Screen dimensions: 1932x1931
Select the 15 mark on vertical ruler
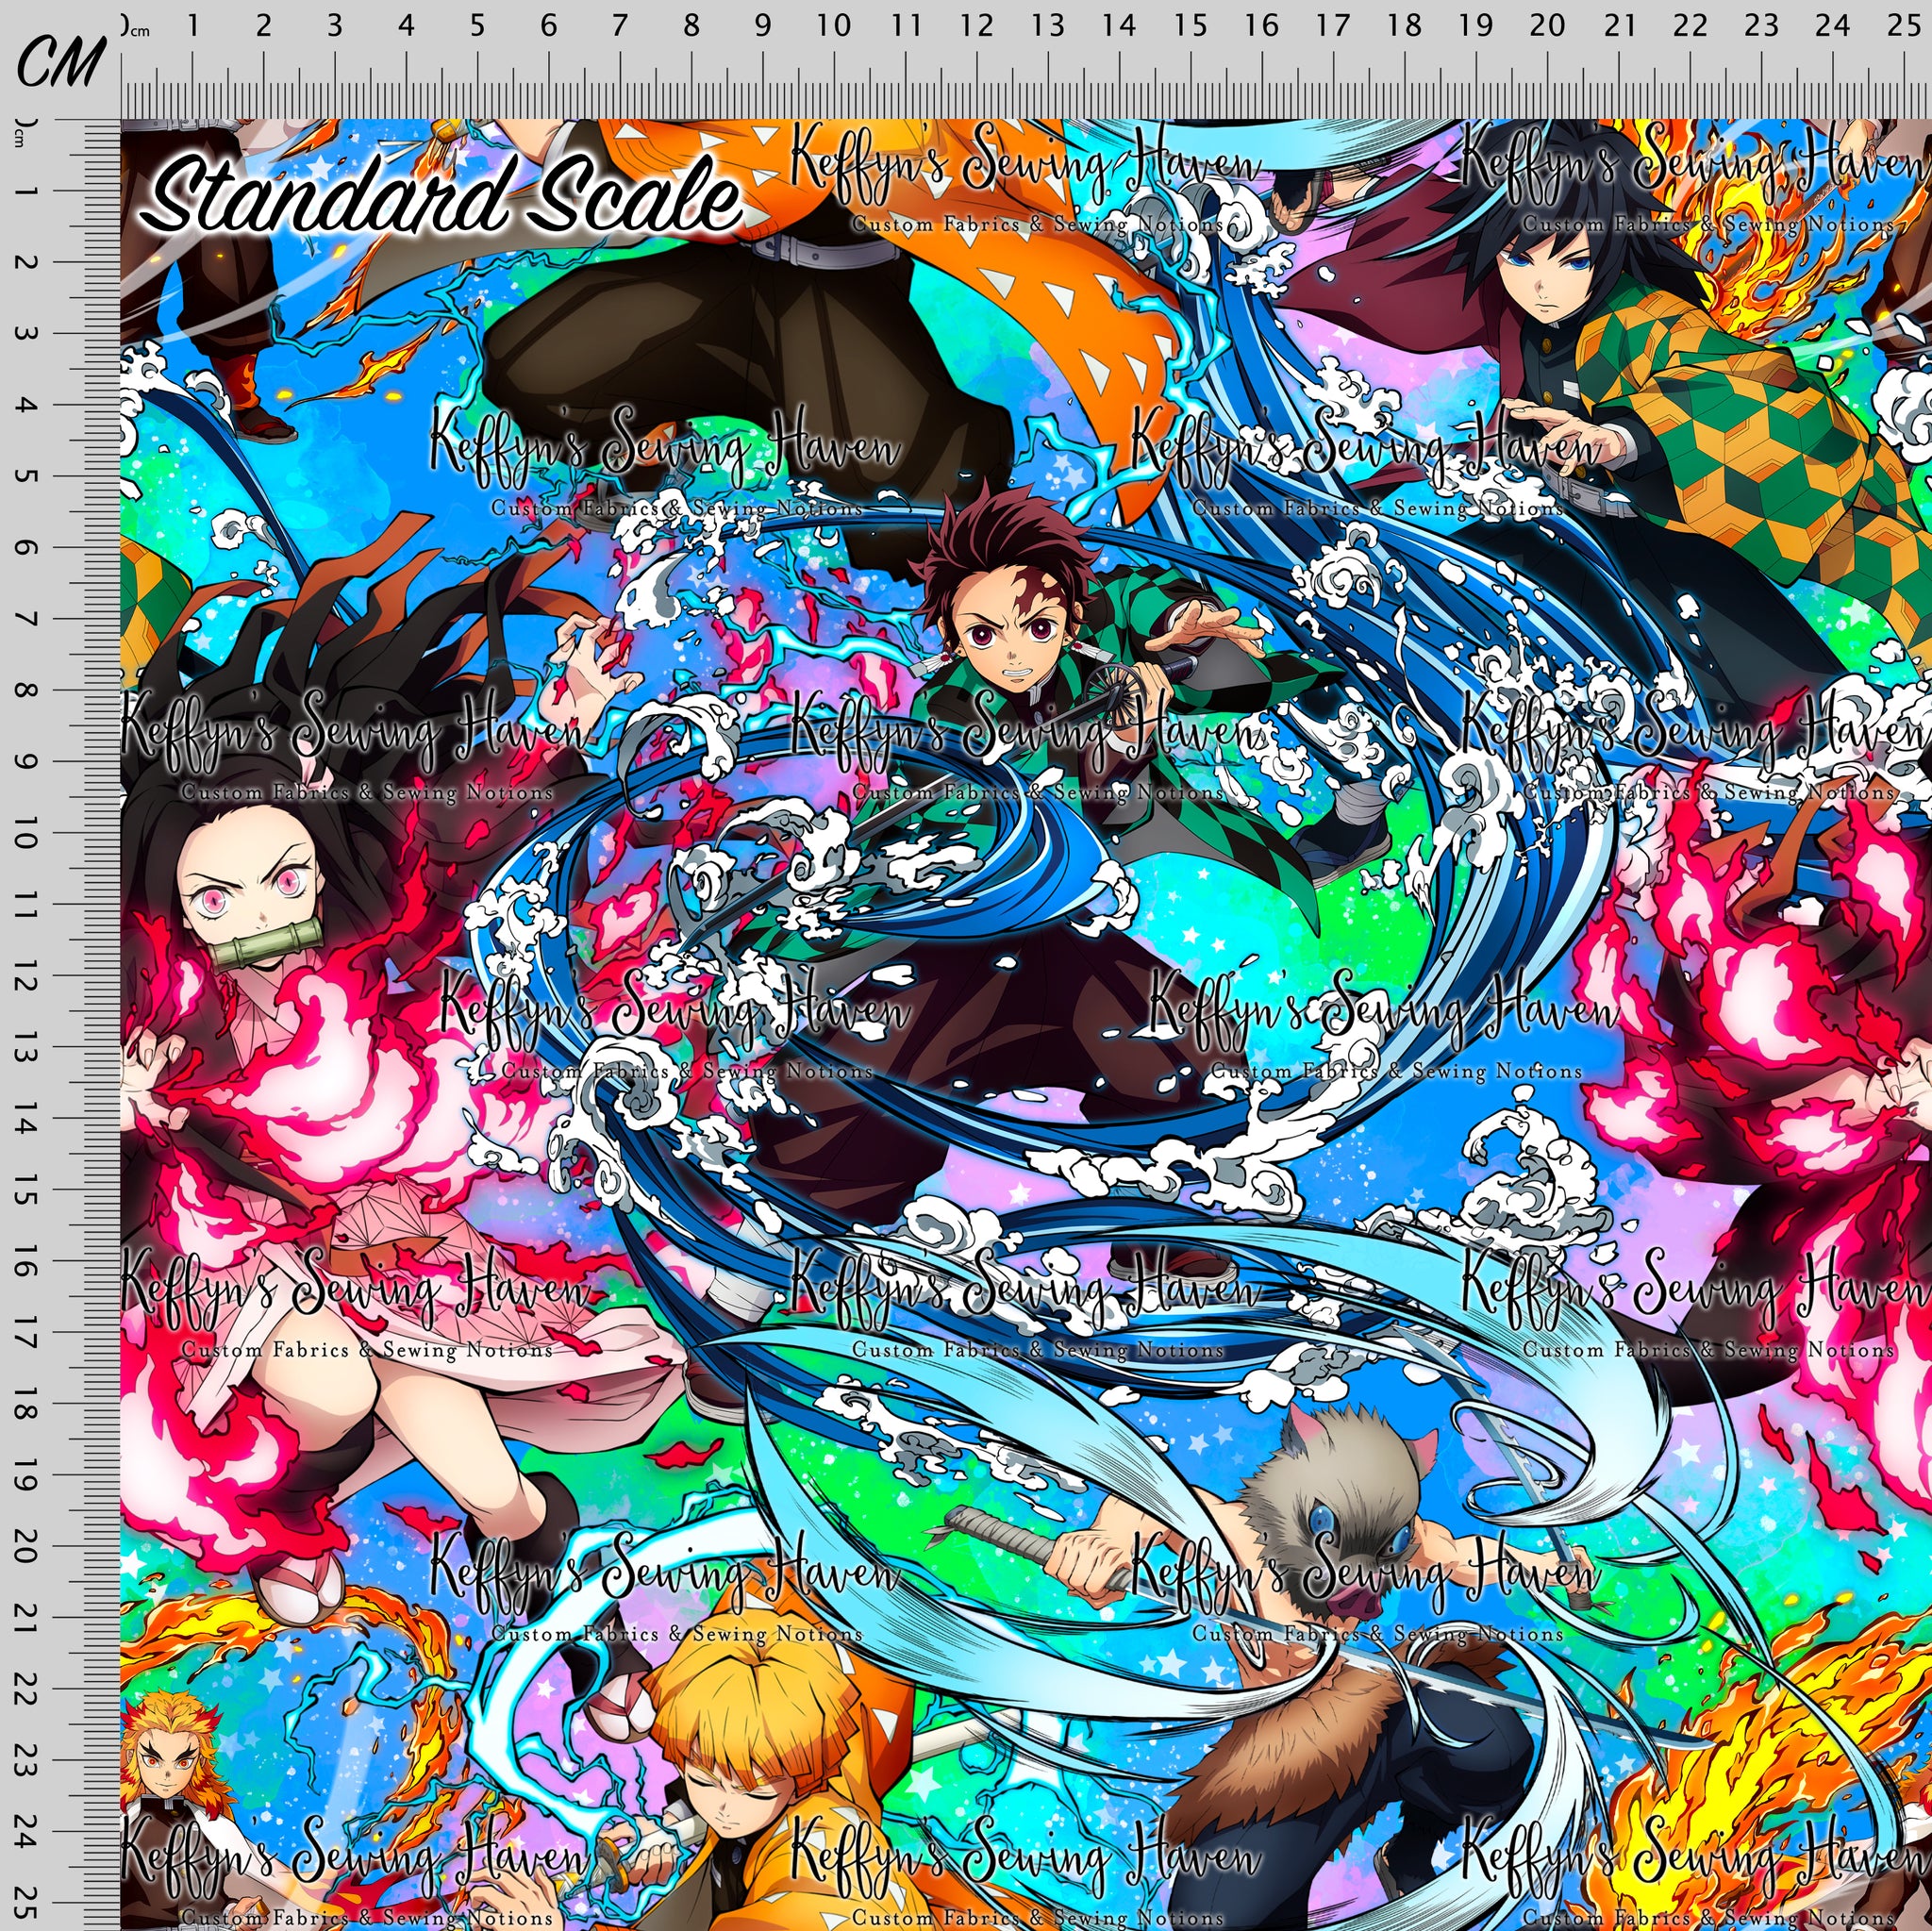coord(25,1189)
